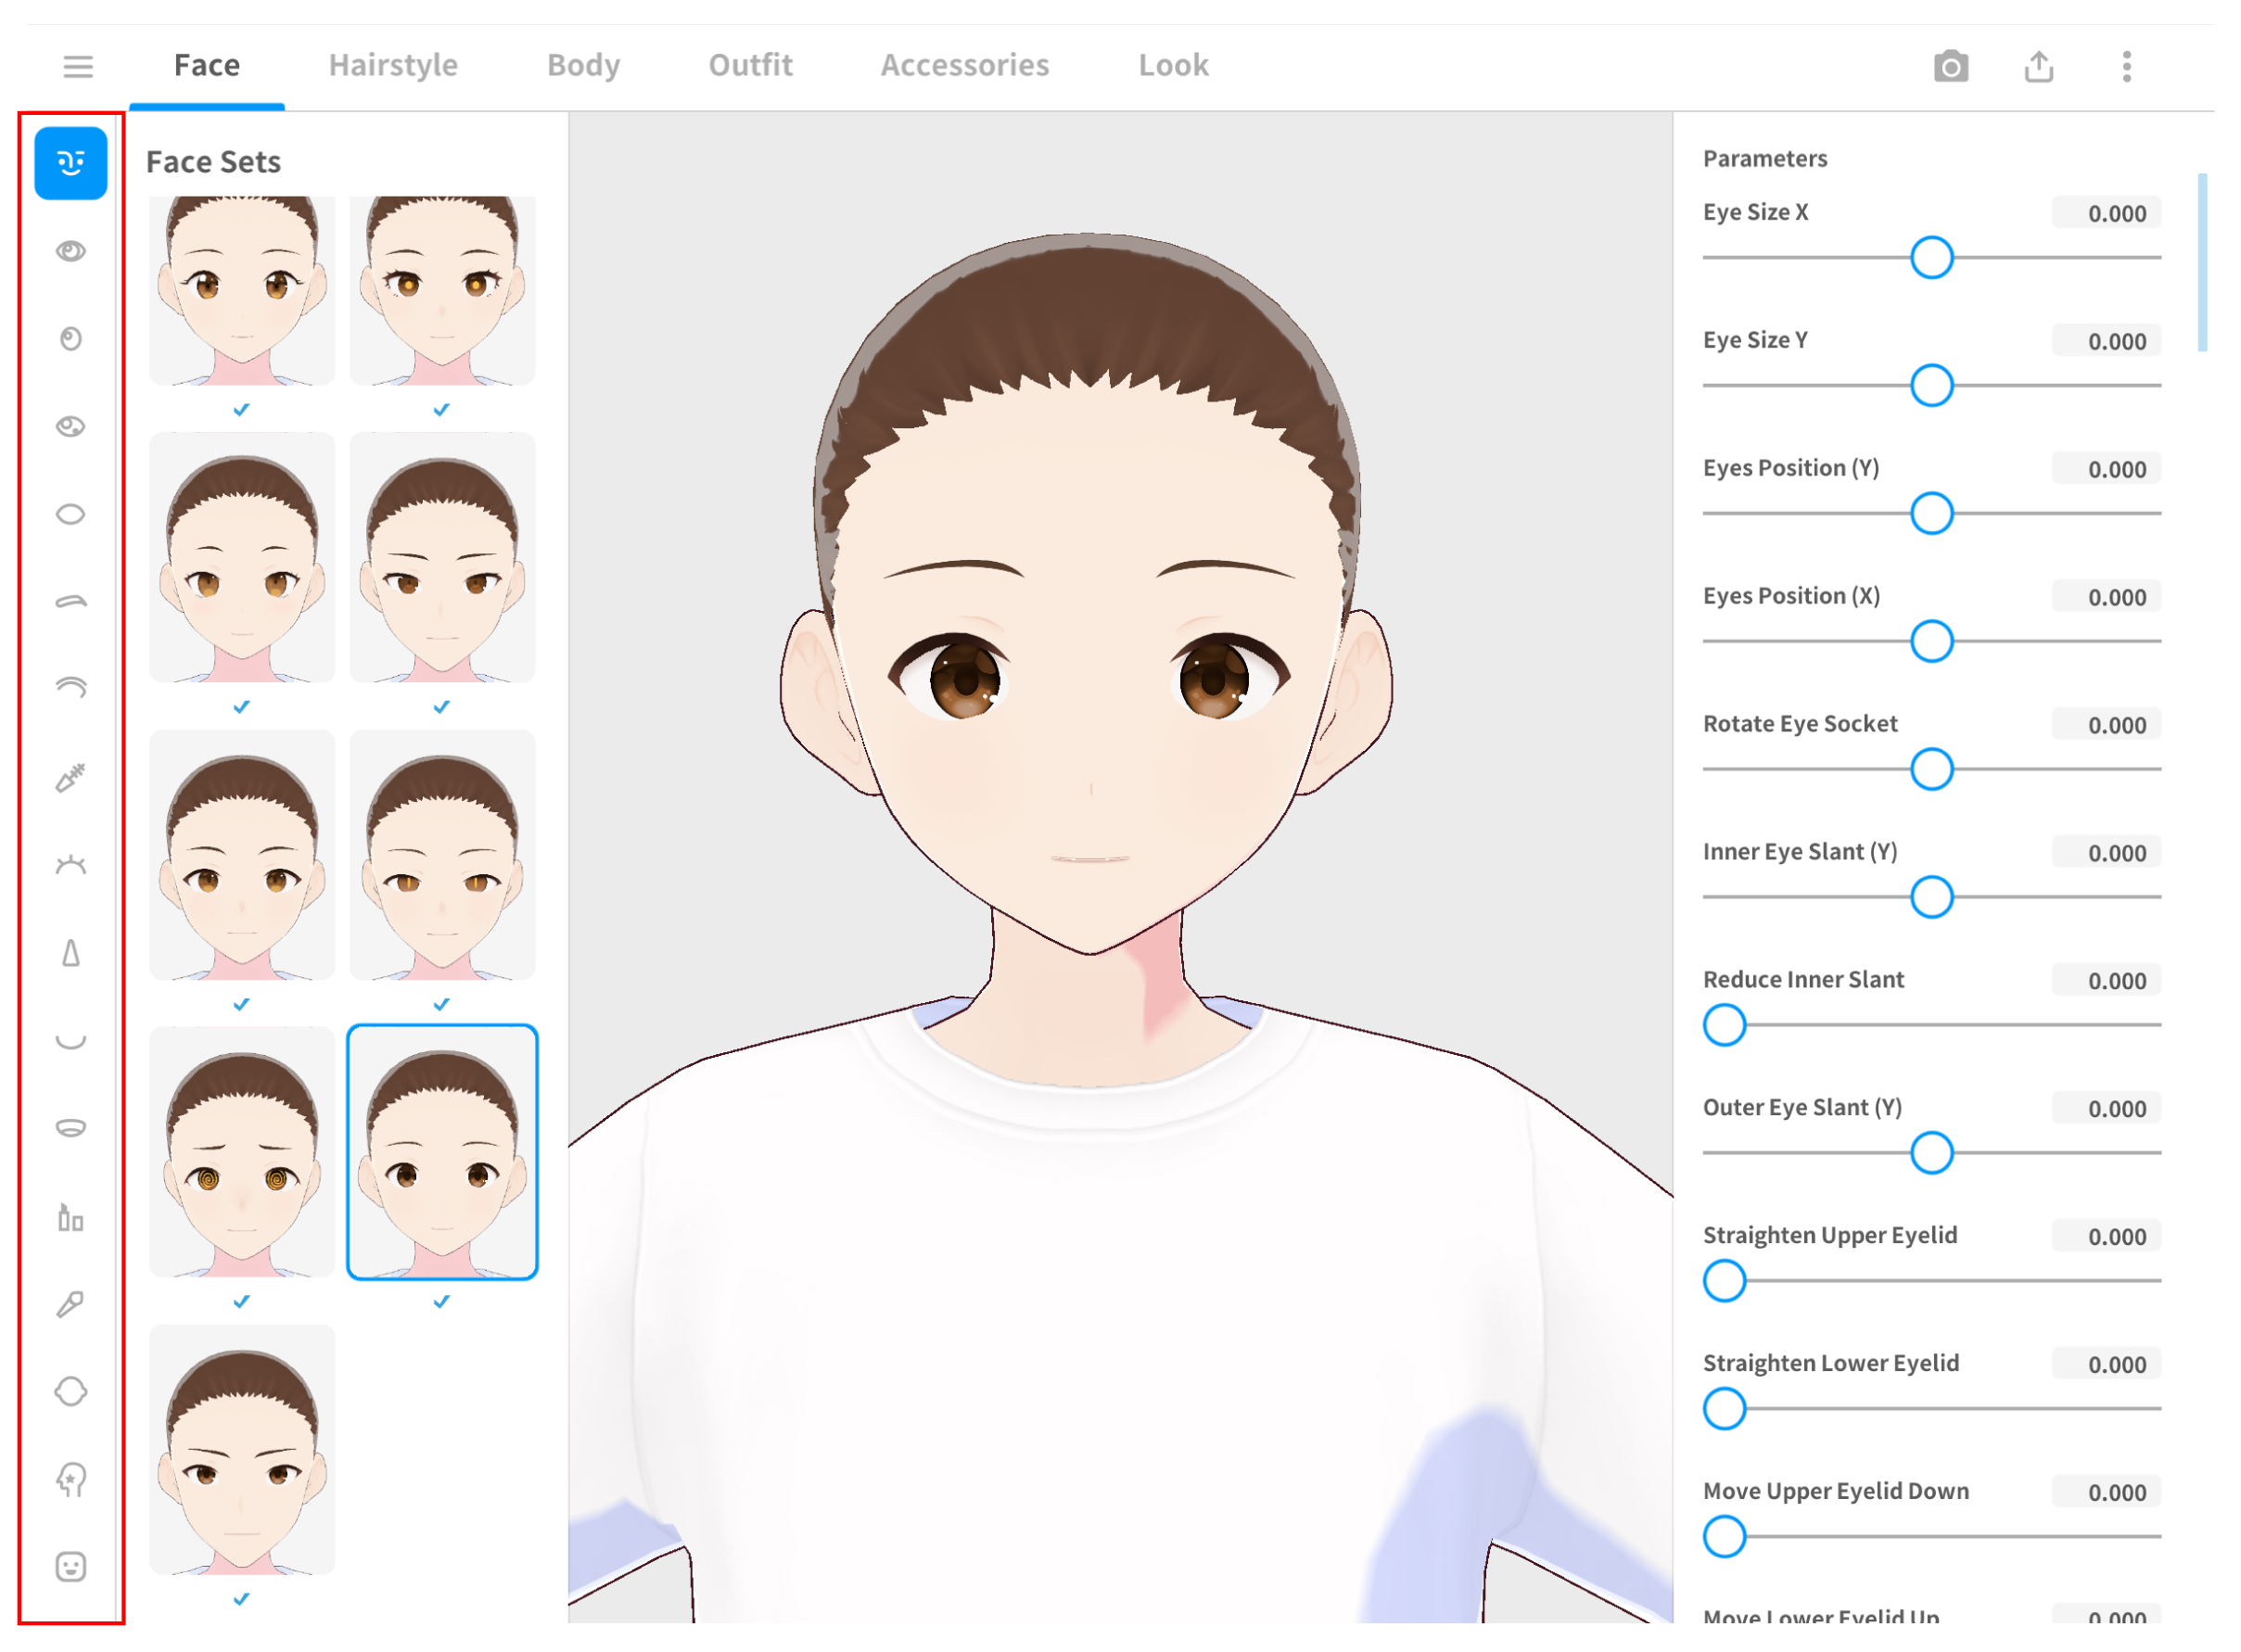
Task: Select the eyebrow category icon
Action: [x=70, y=601]
